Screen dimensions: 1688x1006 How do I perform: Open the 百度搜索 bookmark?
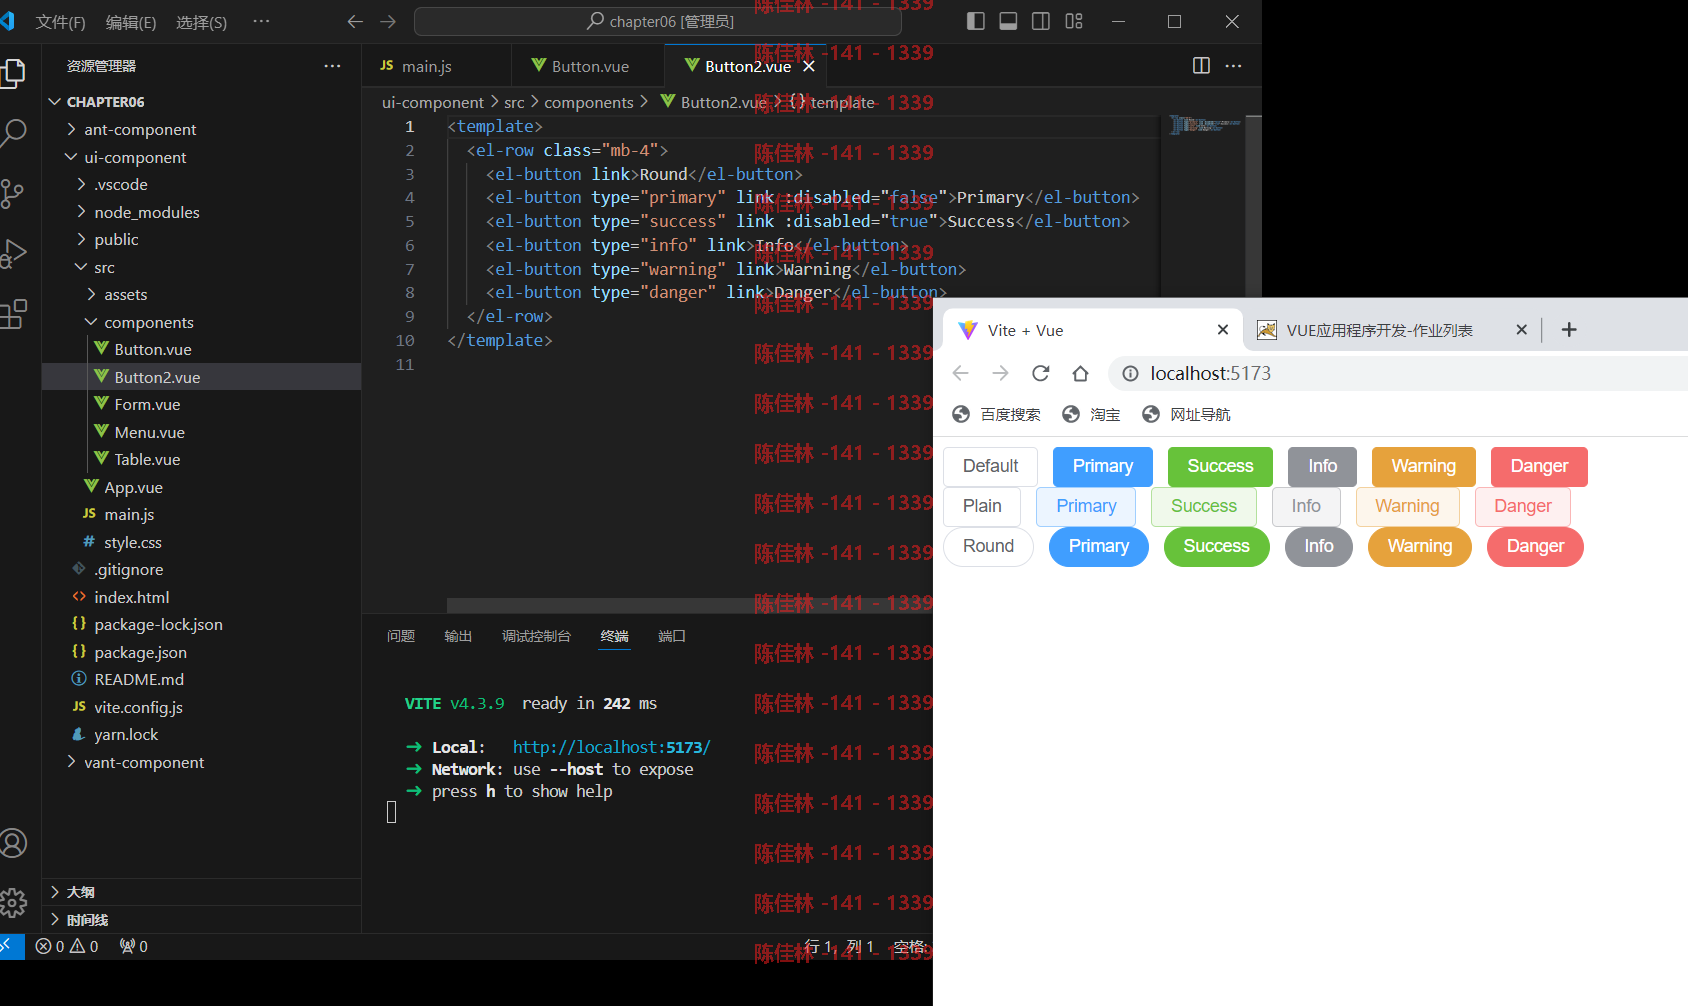pos(996,414)
